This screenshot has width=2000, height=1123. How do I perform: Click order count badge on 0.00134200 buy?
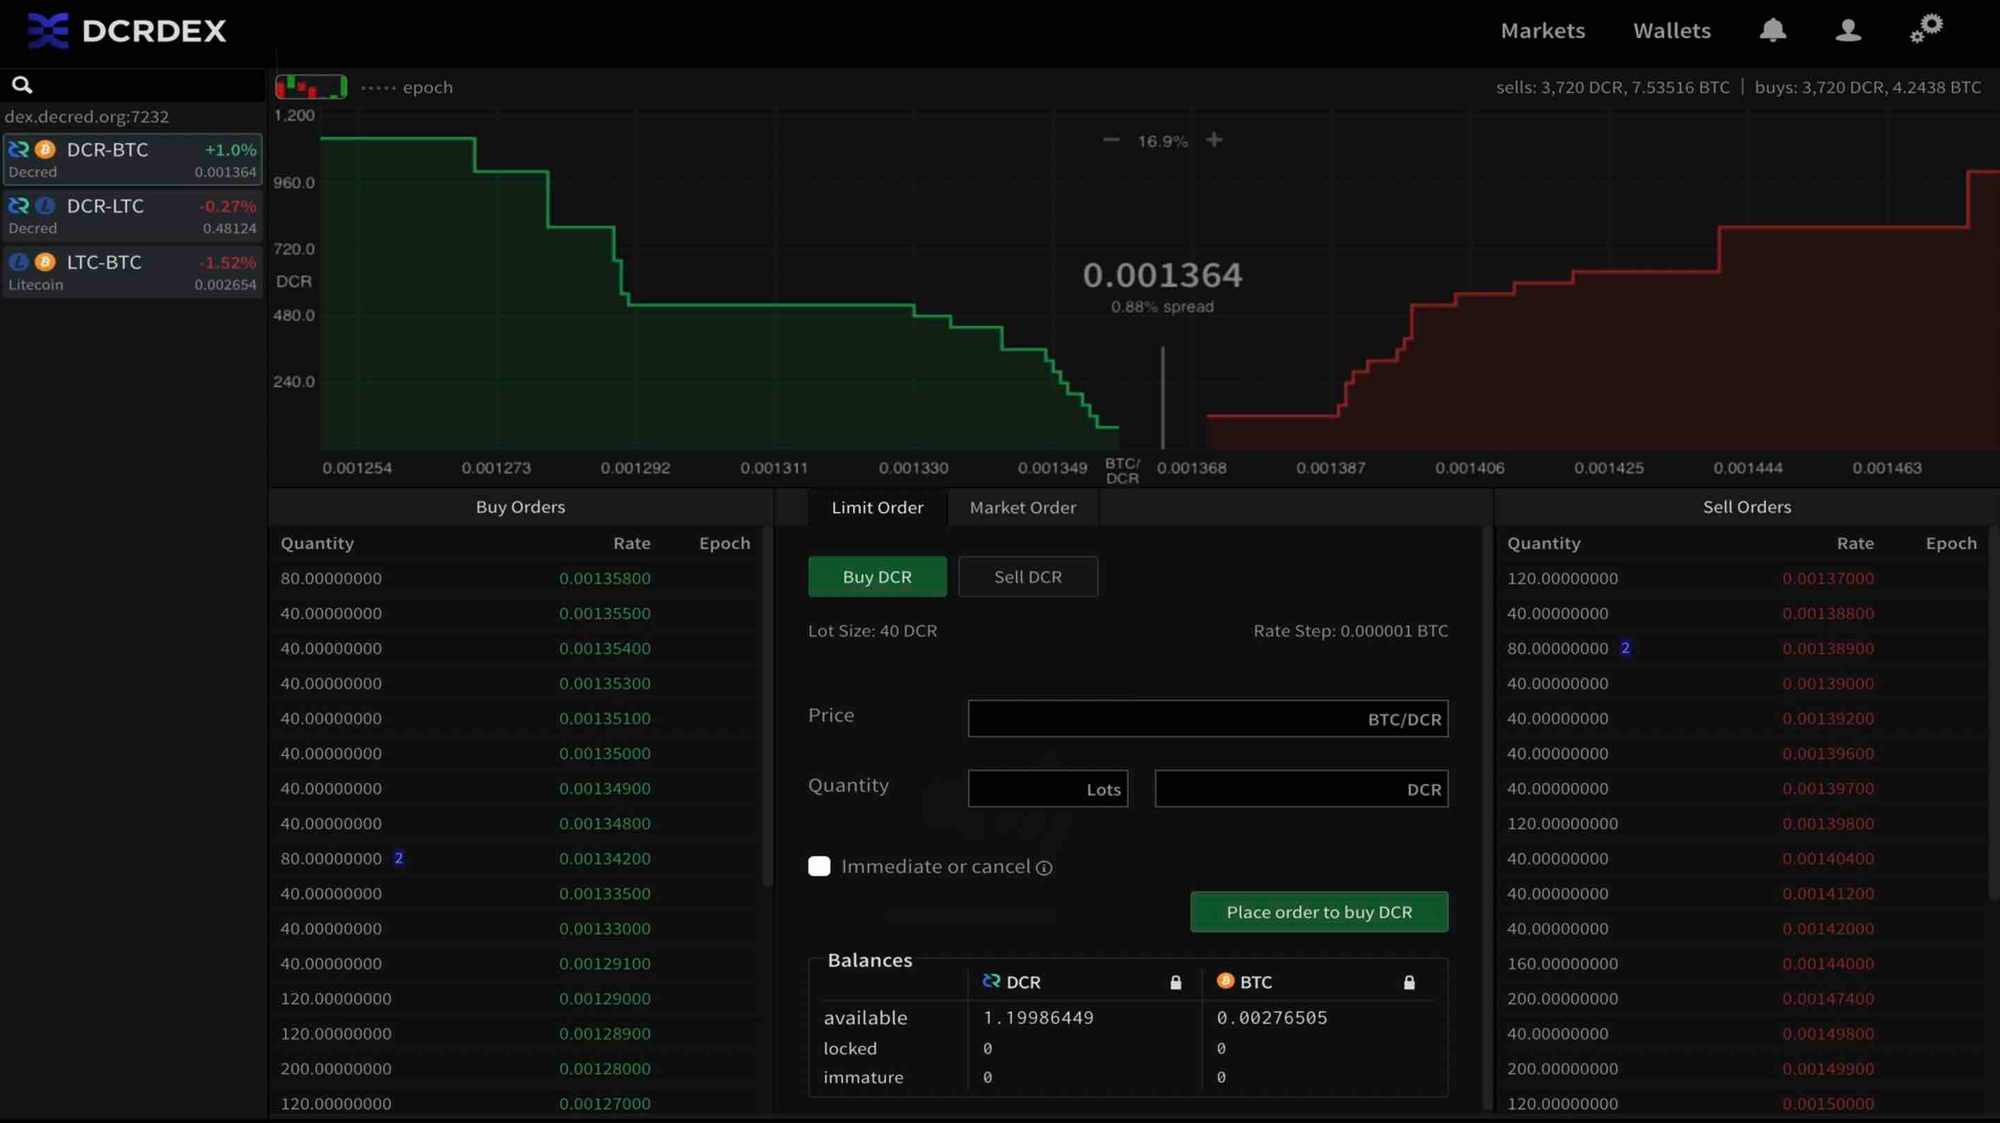coord(399,858)
